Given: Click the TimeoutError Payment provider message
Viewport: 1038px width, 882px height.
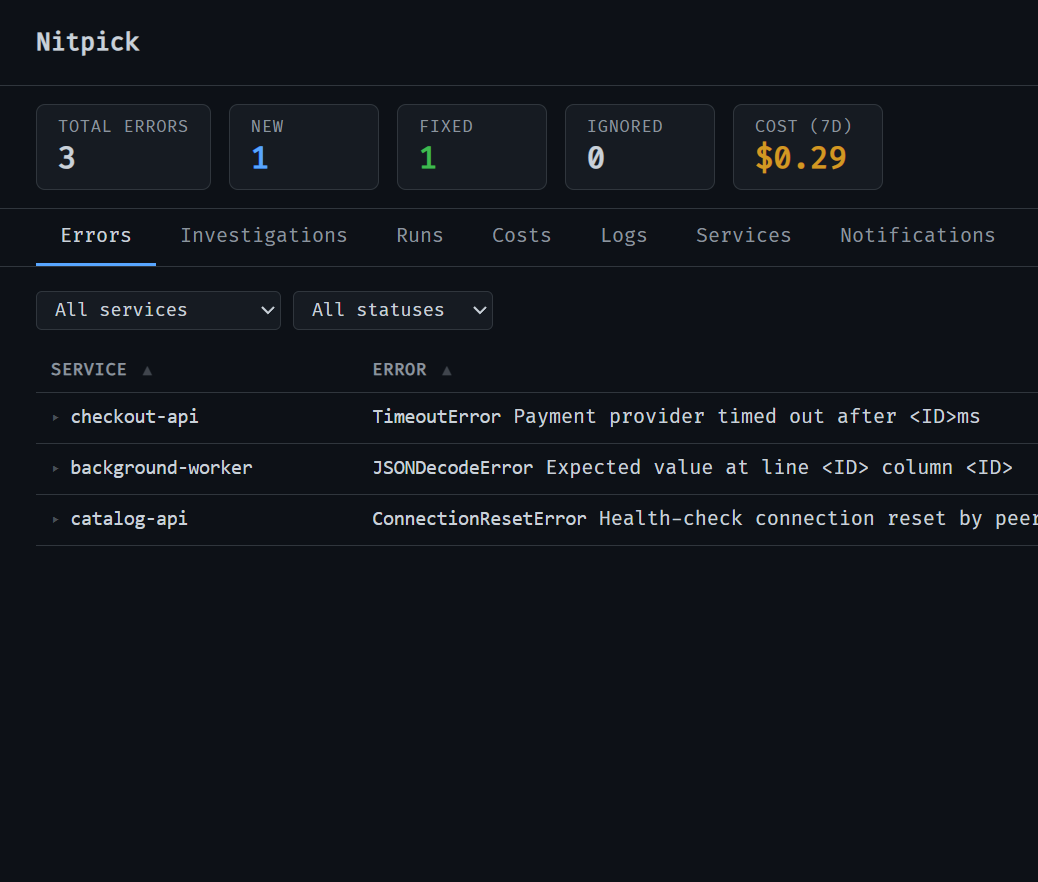Looking at the screenshot, I should 676,417.
